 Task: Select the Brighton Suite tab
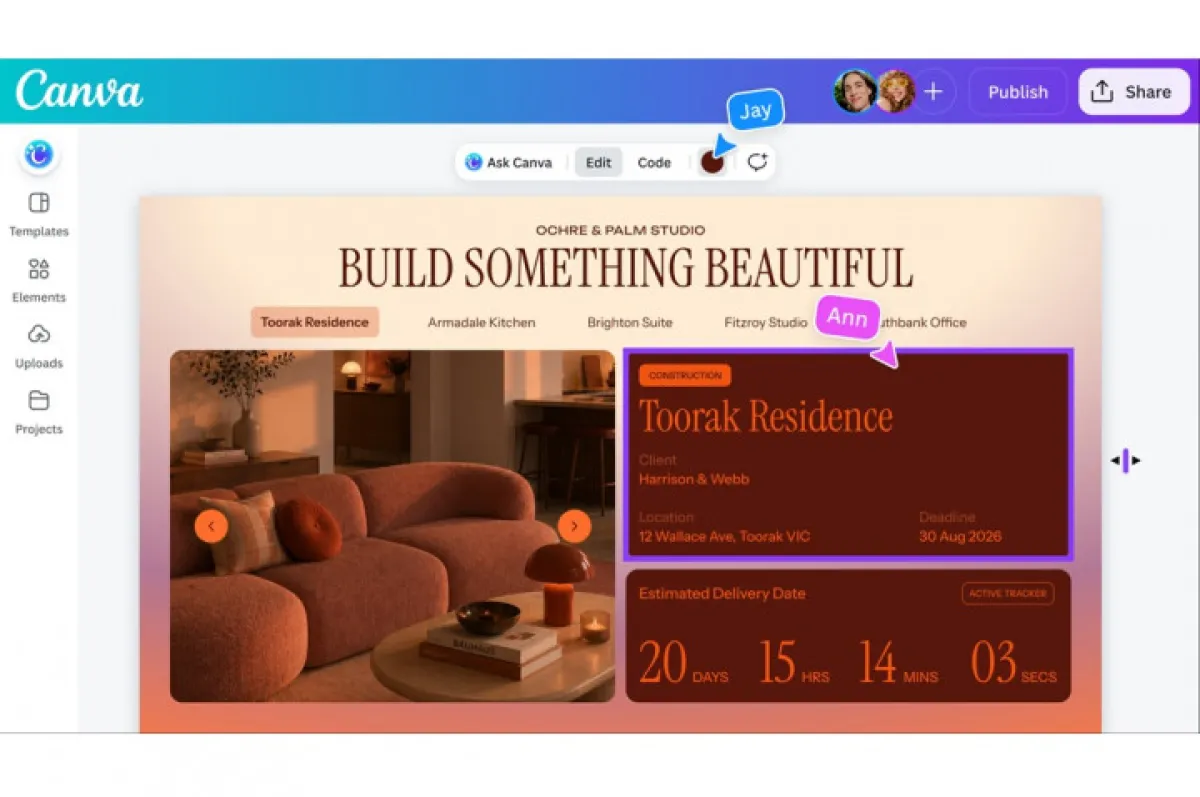tap(630, 322)
